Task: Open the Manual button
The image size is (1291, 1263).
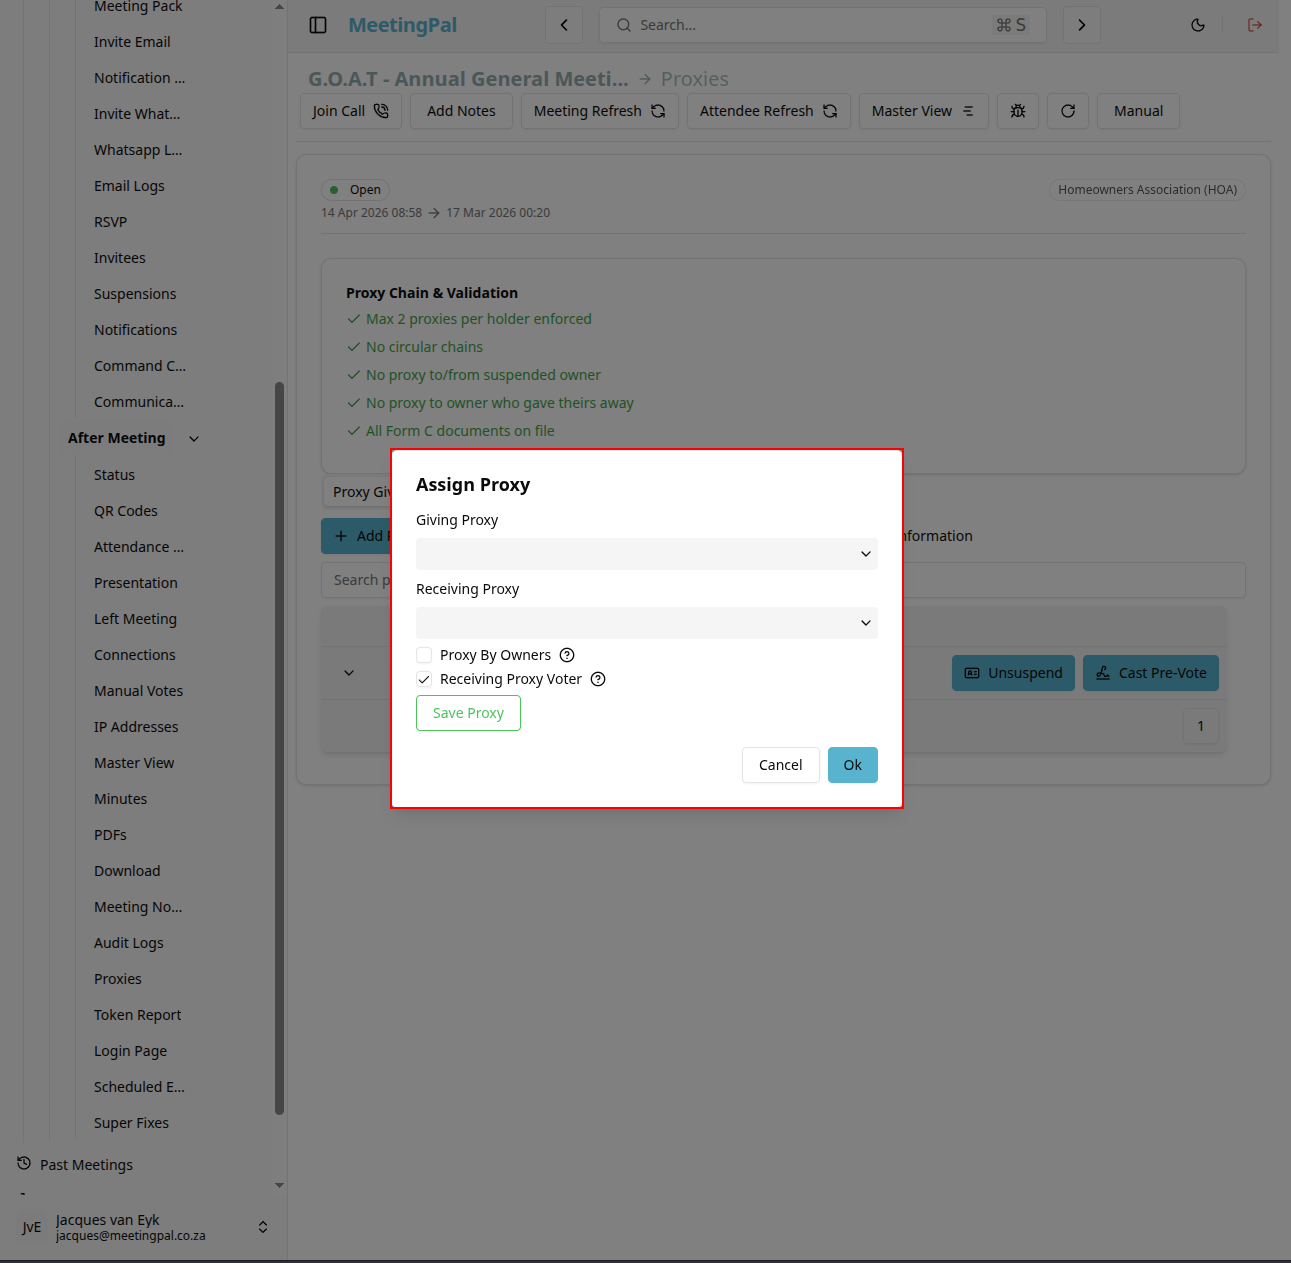Action: tap(1138, 111)
